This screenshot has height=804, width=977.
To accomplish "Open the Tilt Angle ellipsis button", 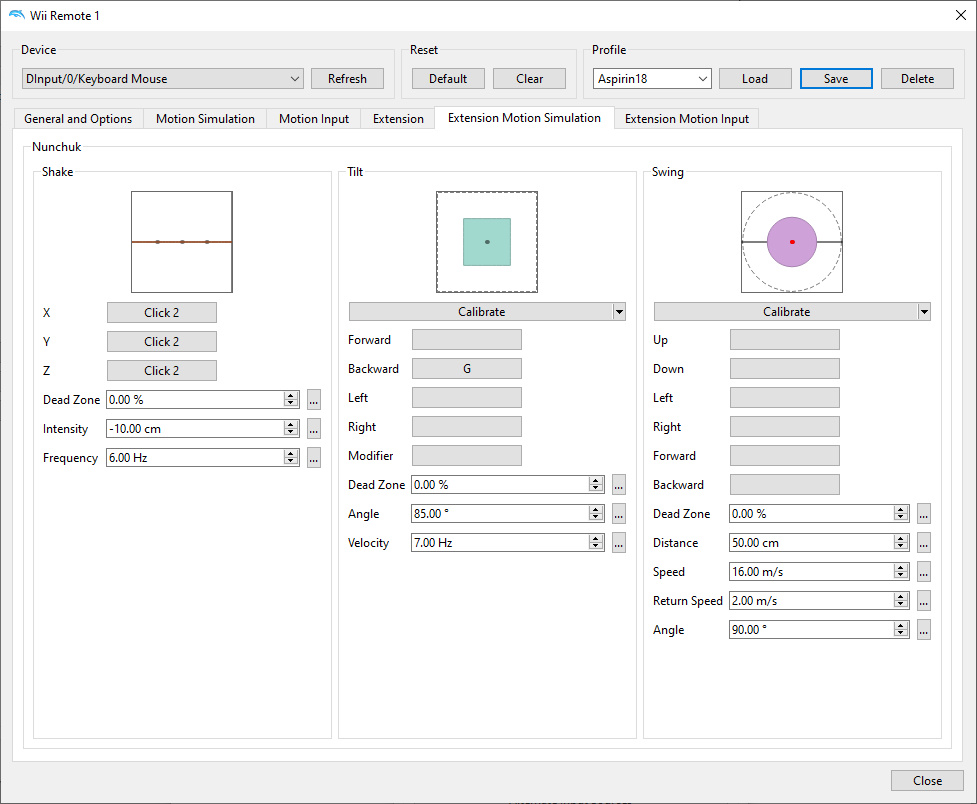I will pyautogui.click(x=618, y=514).
